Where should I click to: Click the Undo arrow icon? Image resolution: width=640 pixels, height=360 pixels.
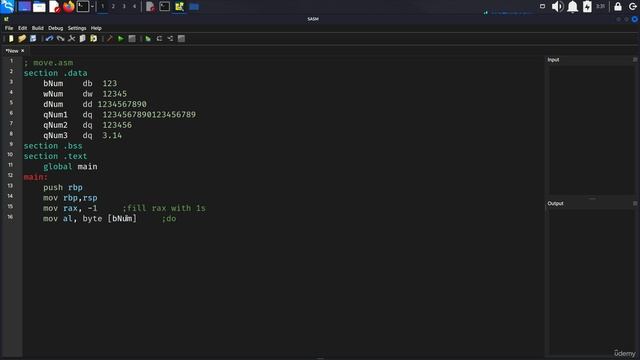(49, 38)
